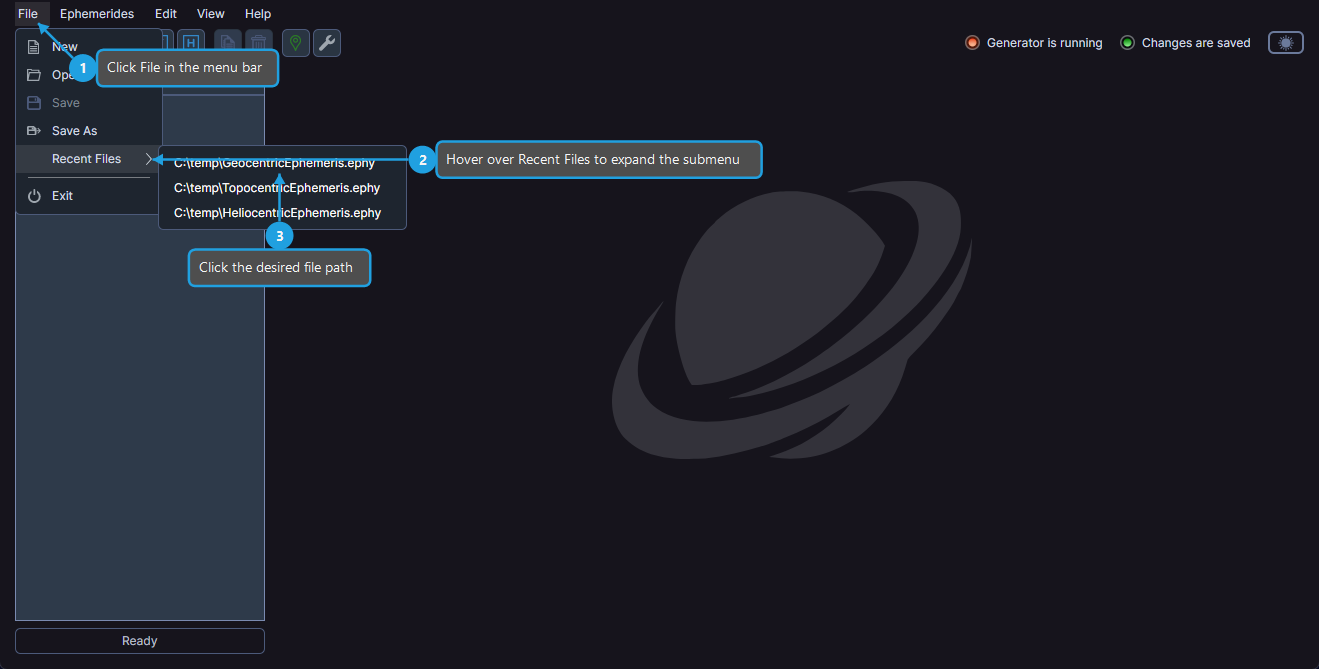
Task: Select Exit from the File menu
Action: [64, 195]
